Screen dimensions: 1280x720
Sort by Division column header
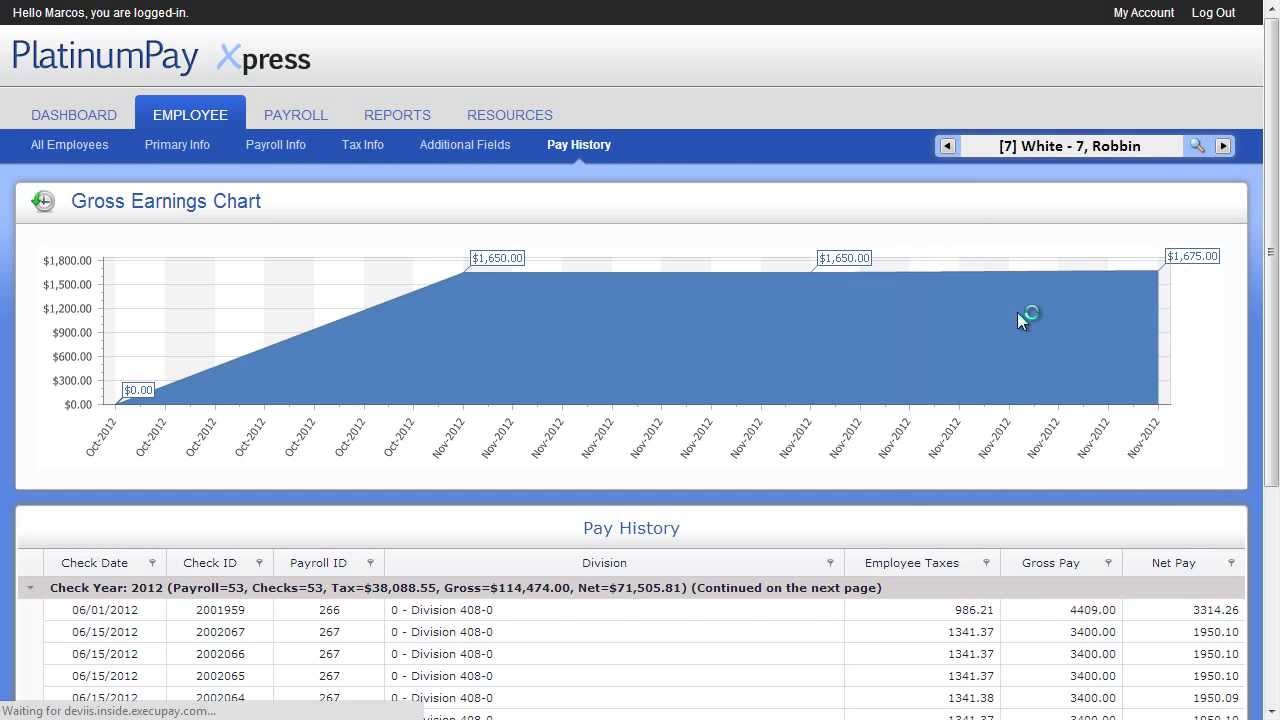tap(604, 563)
